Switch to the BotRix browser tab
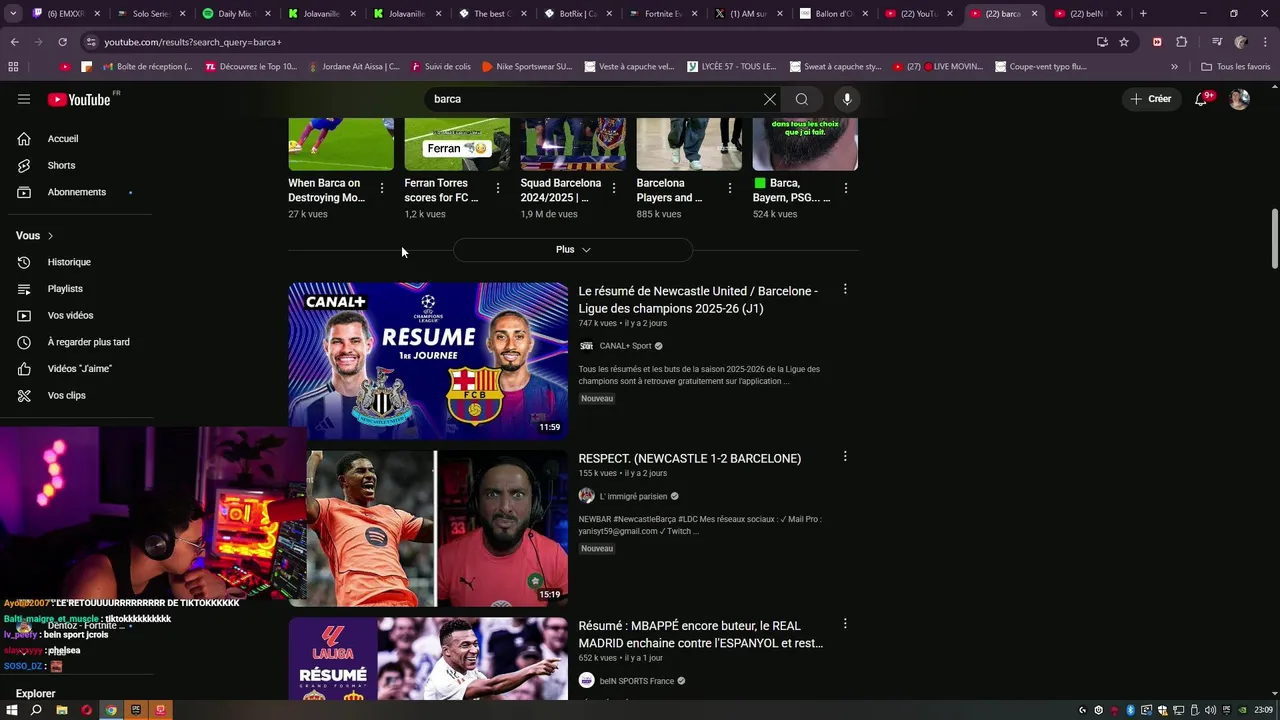1280x720 pixels. (577, 14)
